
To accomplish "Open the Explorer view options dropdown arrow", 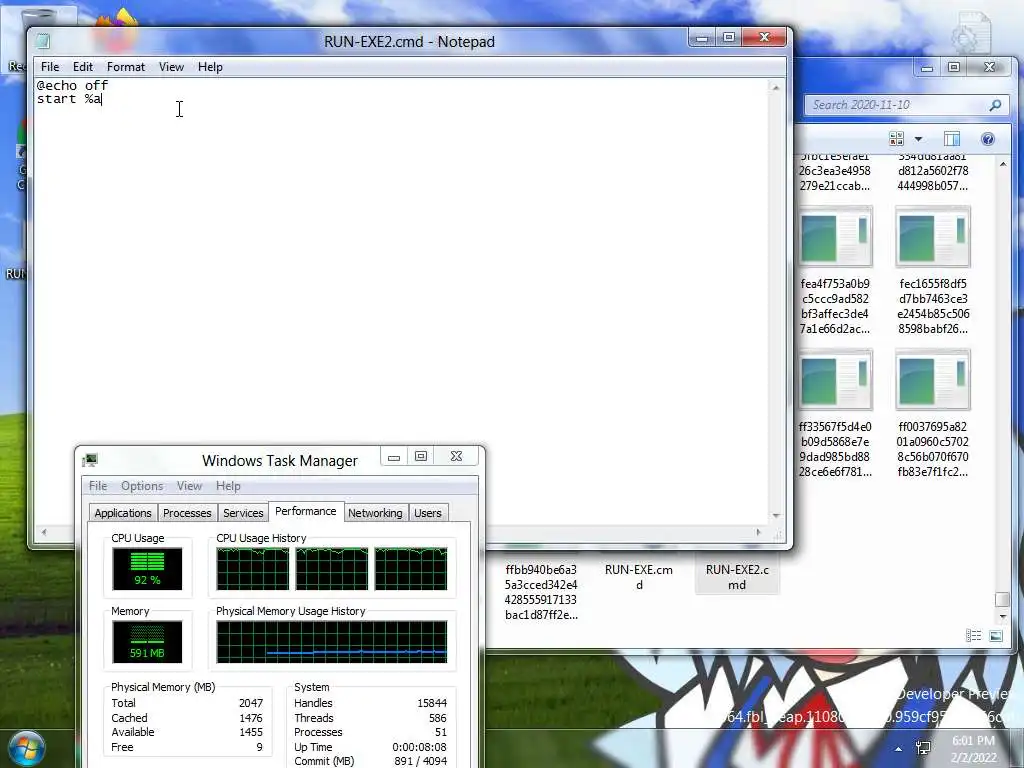I will [918, 139].
